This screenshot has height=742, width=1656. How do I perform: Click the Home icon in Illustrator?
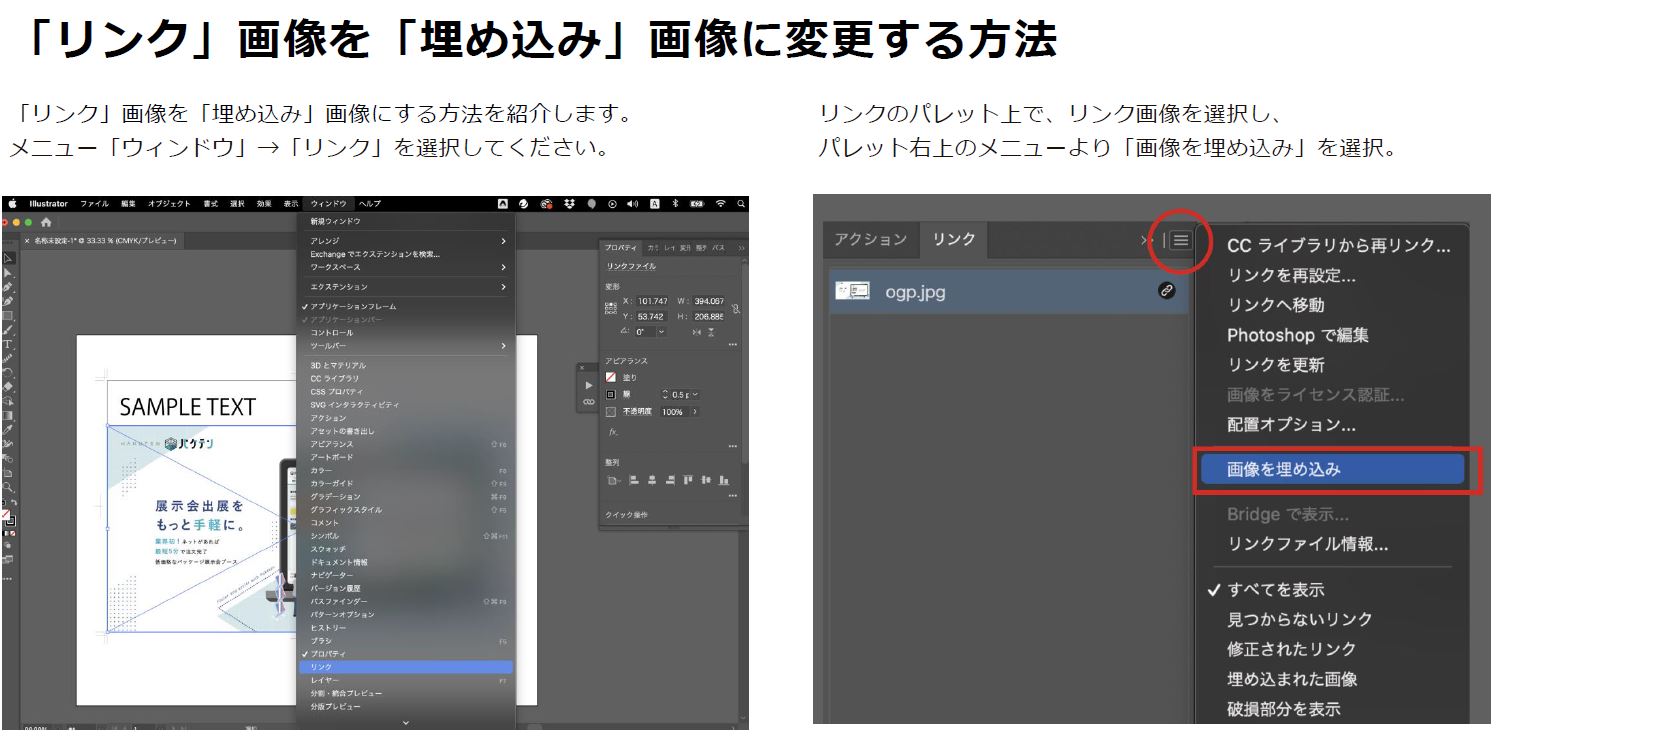pos(46,222)
